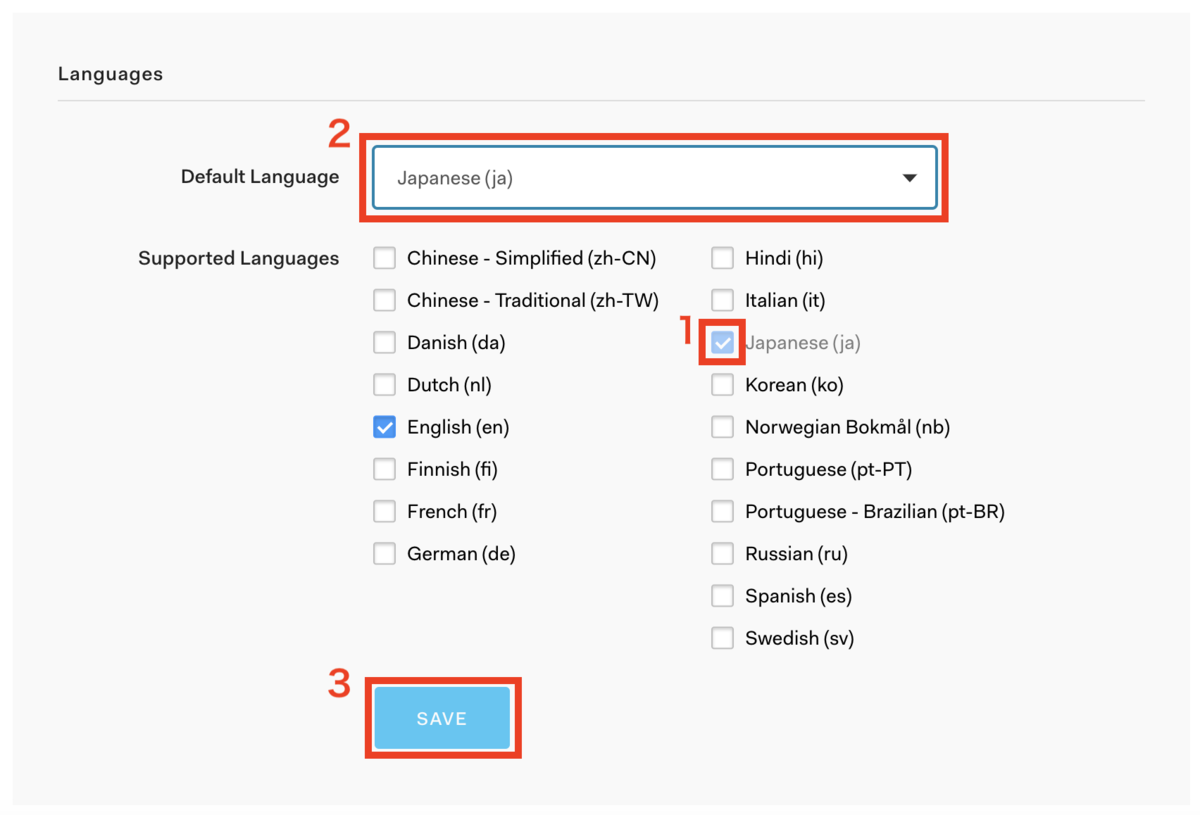
Task: Open the Default Language dropdown
Action: point(655,178)
